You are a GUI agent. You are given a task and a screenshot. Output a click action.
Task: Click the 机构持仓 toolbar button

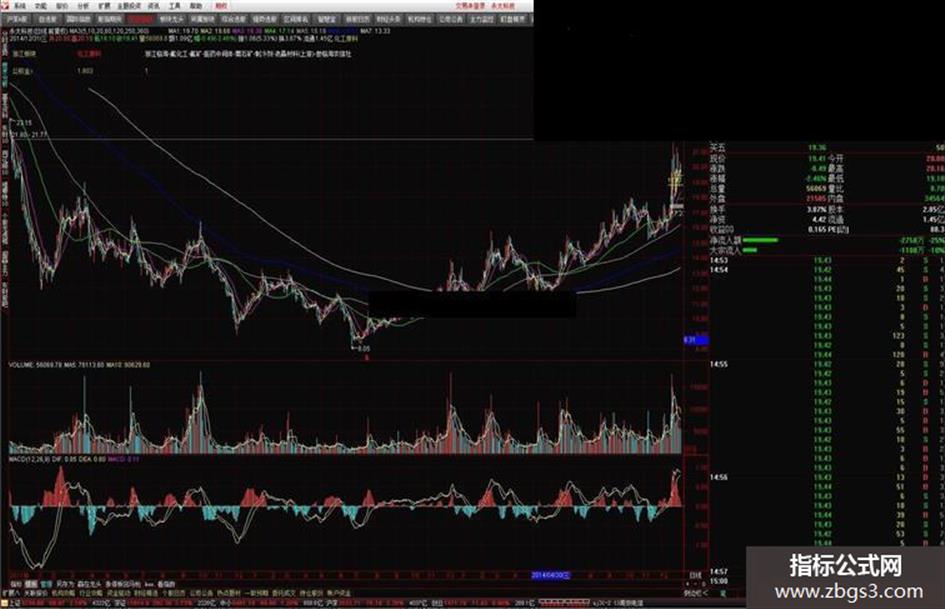[x=419, y=19]
